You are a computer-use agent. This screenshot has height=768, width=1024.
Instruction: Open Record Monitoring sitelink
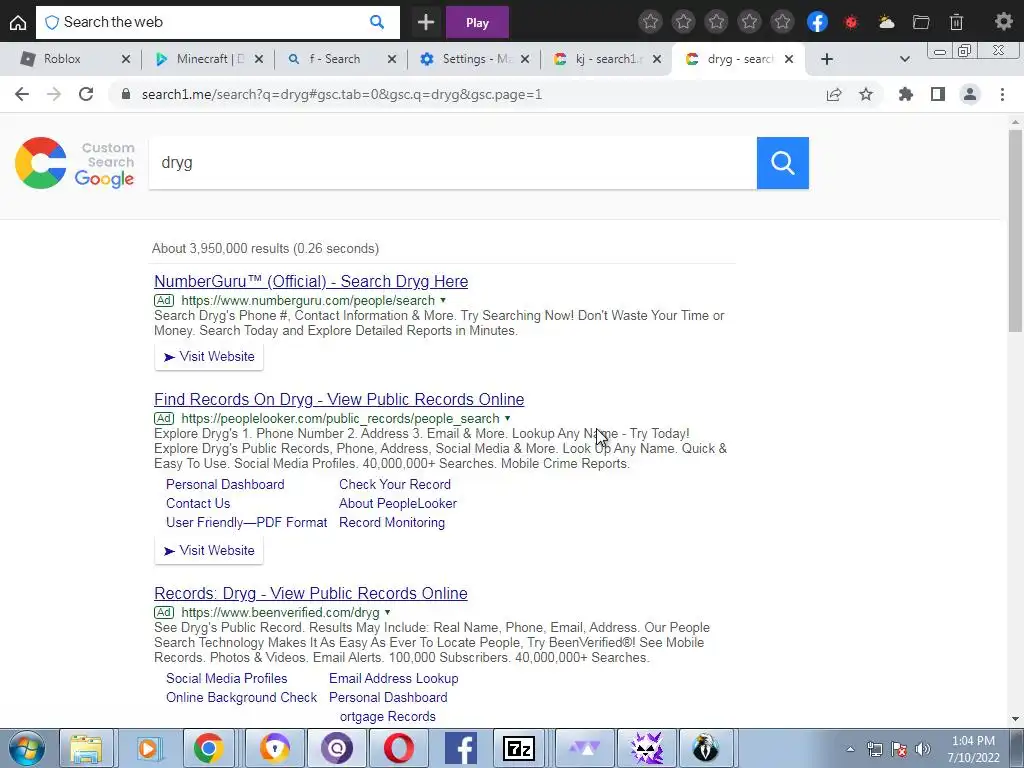[x=392, y=522]
